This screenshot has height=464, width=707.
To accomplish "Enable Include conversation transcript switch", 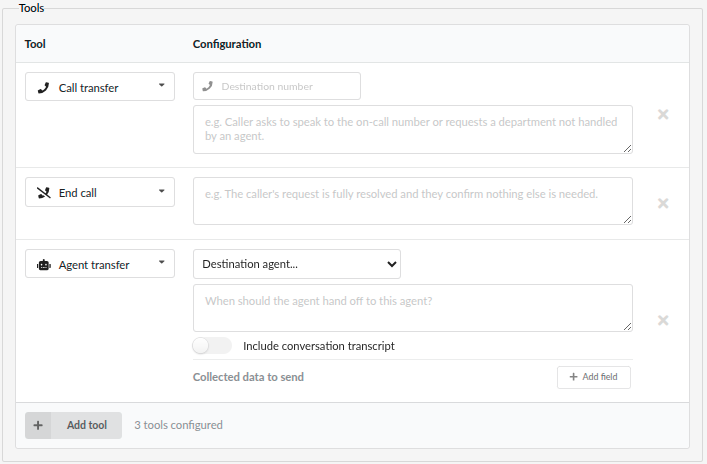I will click(212, 346).
